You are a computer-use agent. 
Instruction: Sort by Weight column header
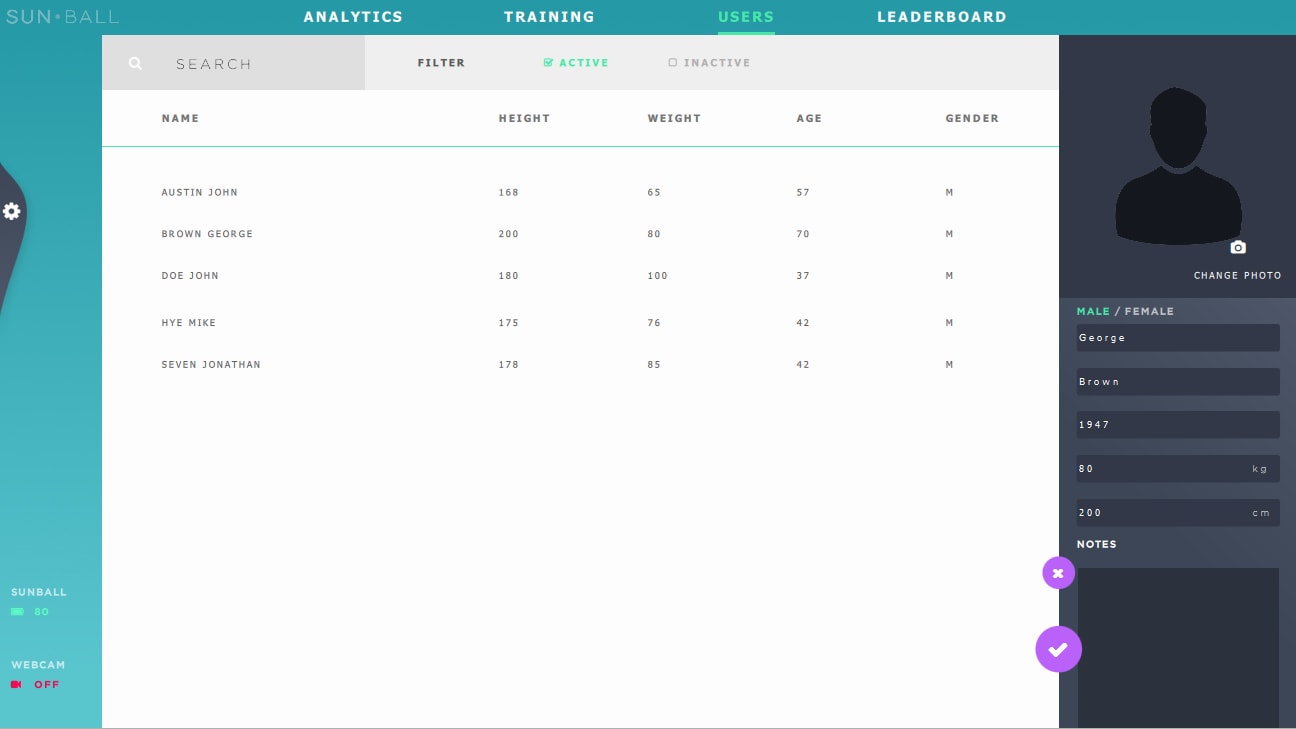pos(674,118)
